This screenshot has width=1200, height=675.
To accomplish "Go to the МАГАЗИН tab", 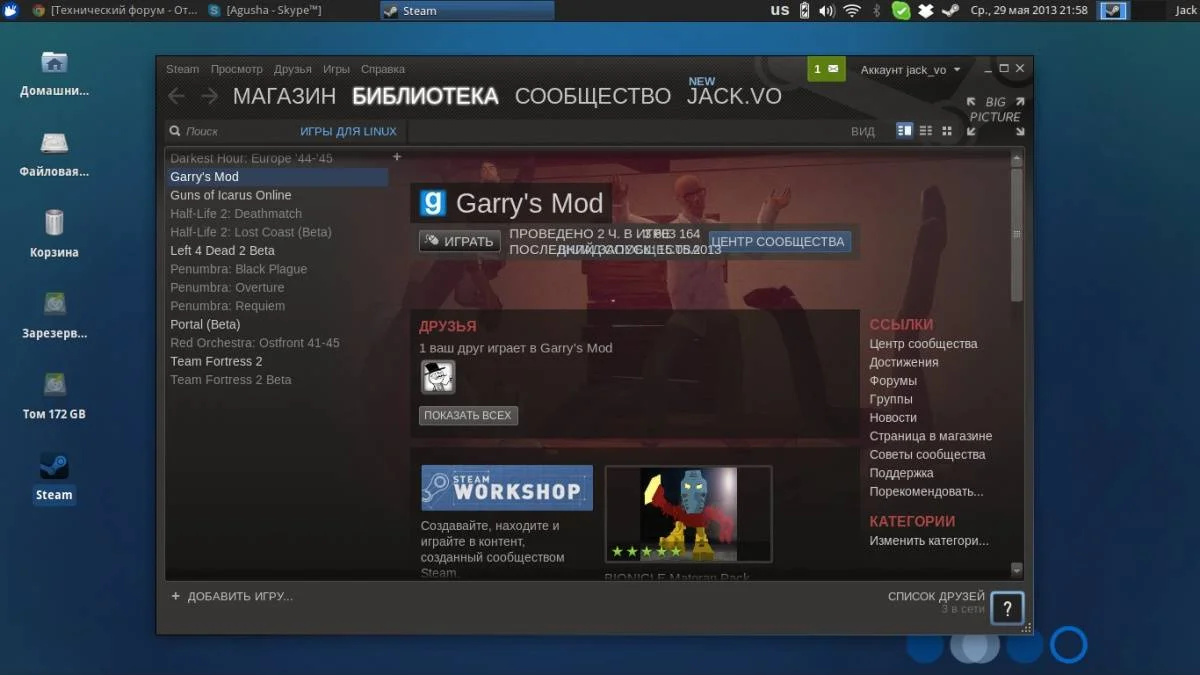I will click(284, 96).
